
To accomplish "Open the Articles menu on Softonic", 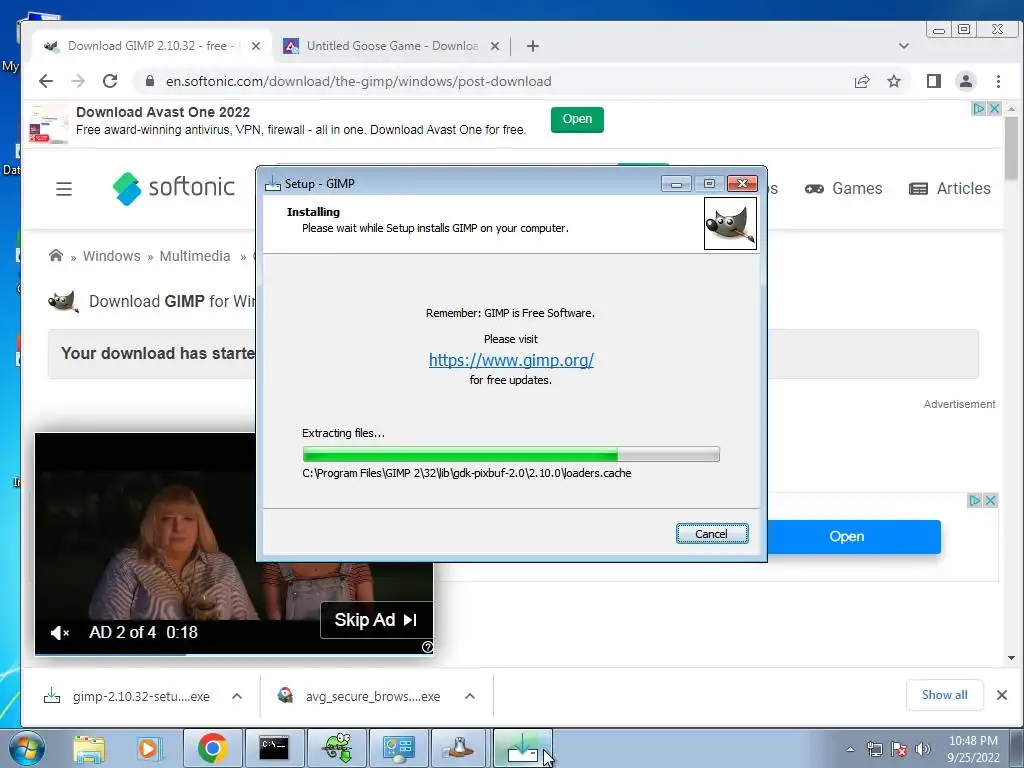I will pyautogui.click(x=950, y=189).
